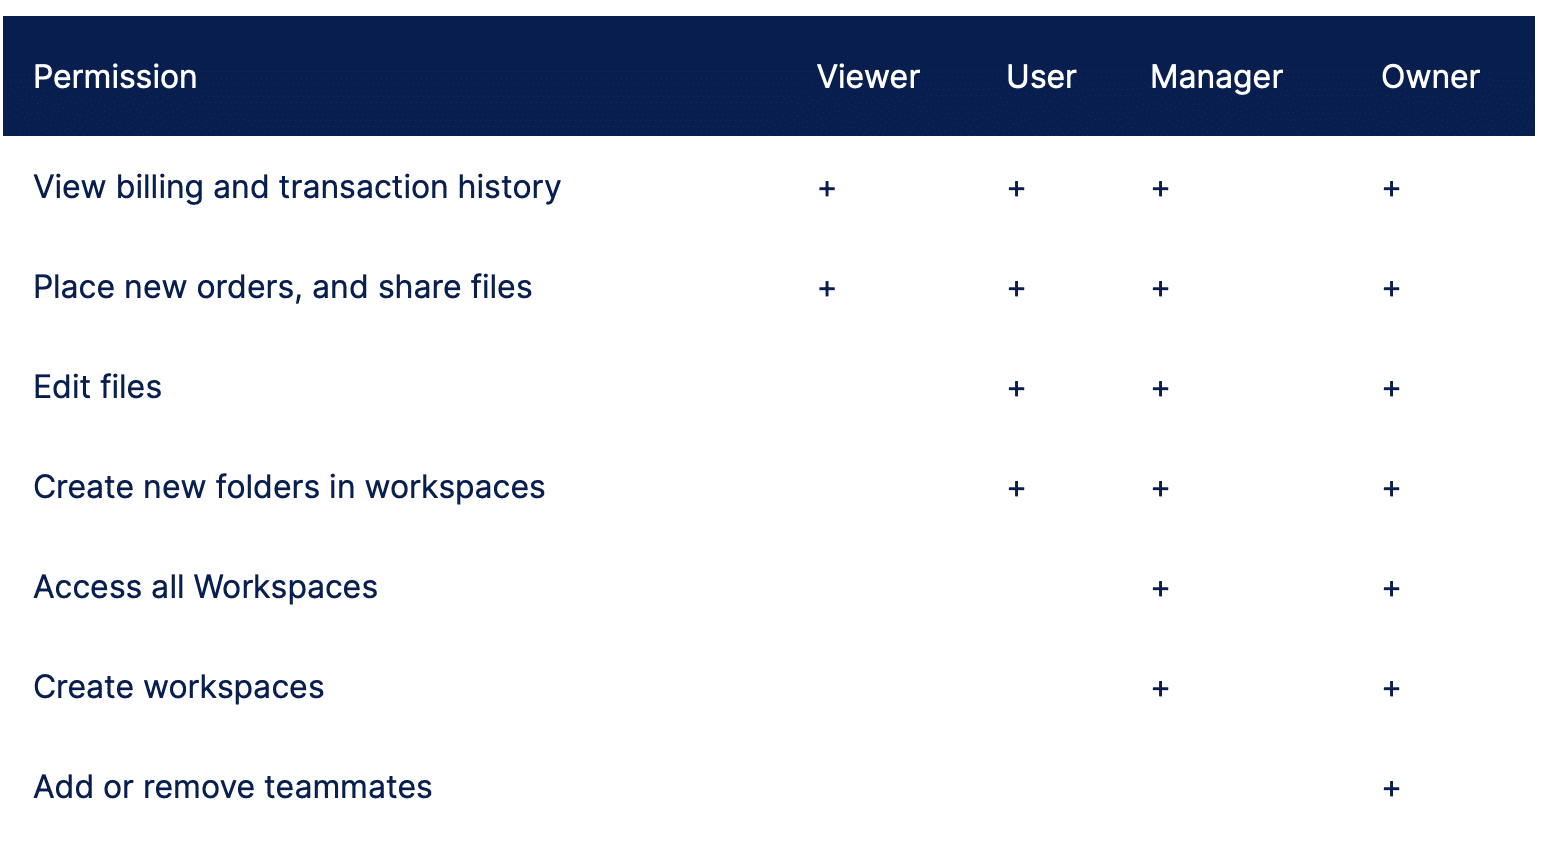Toggle the Owner permission for Access all Workspaces
Screen dimensions: 1551x859
(x=1391, y=589)
